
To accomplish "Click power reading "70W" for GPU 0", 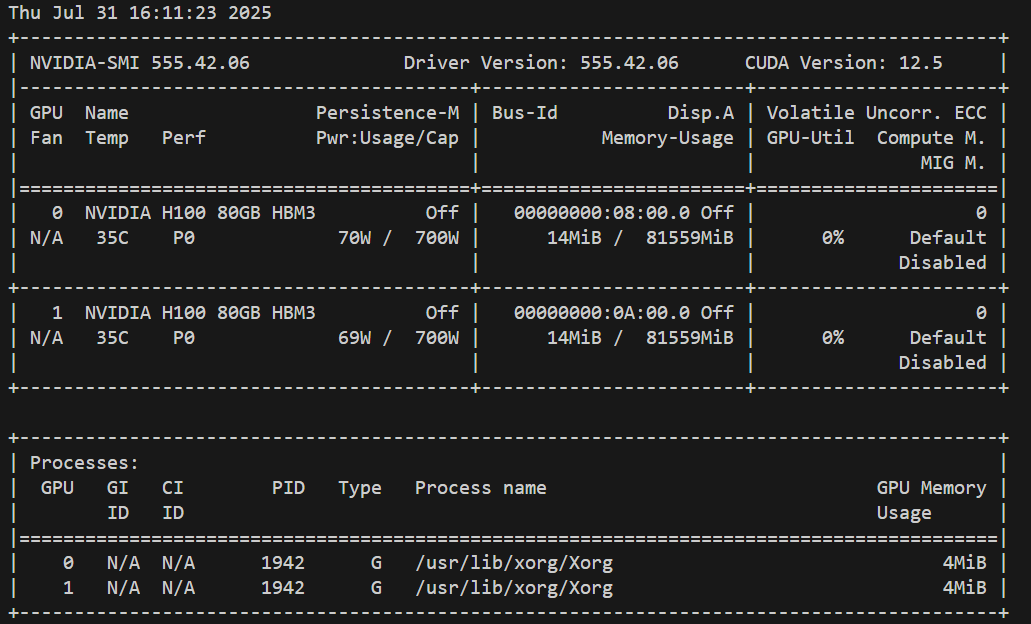I will coord(354,238).
